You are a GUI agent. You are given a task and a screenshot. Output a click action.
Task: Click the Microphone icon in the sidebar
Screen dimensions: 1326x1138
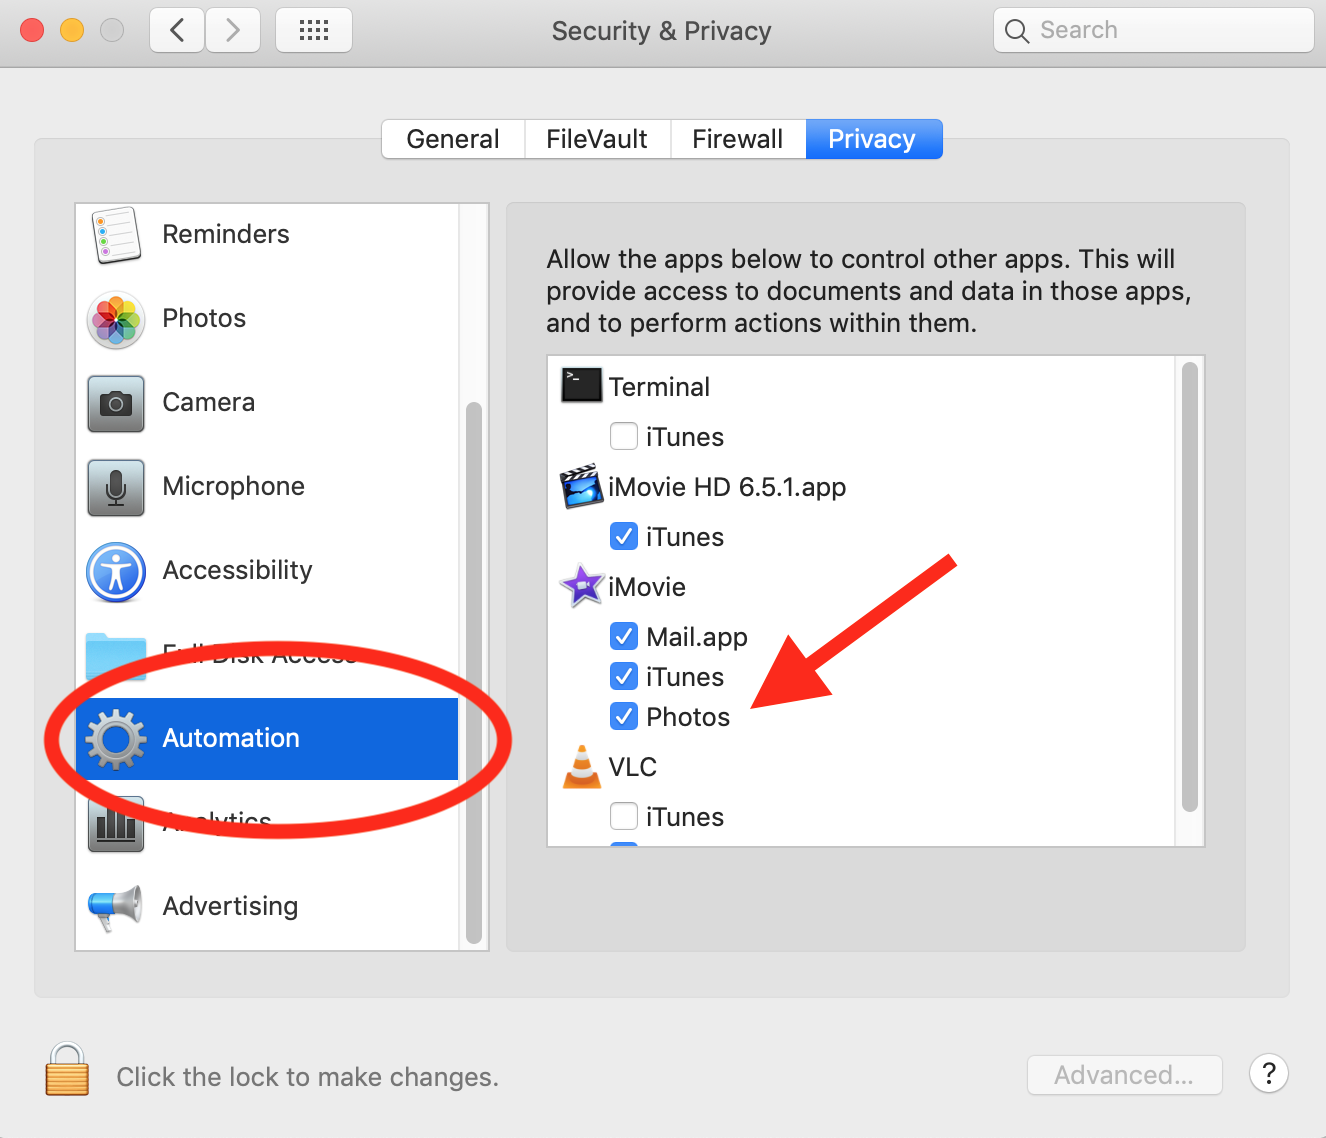click(116, 488)
